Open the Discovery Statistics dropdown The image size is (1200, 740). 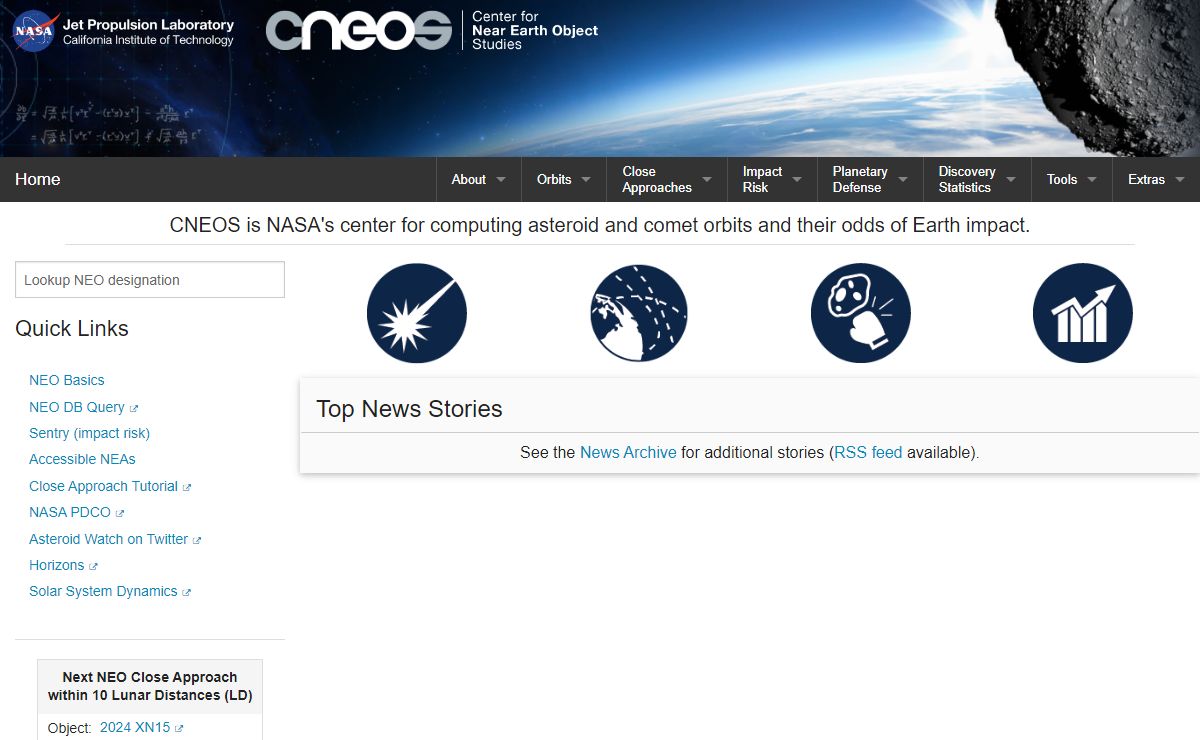click(x=977, y=179)
